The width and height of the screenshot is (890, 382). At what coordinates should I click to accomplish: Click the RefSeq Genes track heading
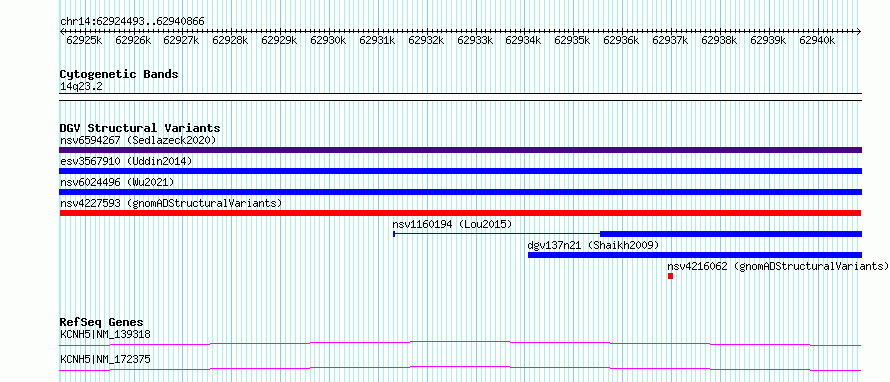(x=102, y=322)
